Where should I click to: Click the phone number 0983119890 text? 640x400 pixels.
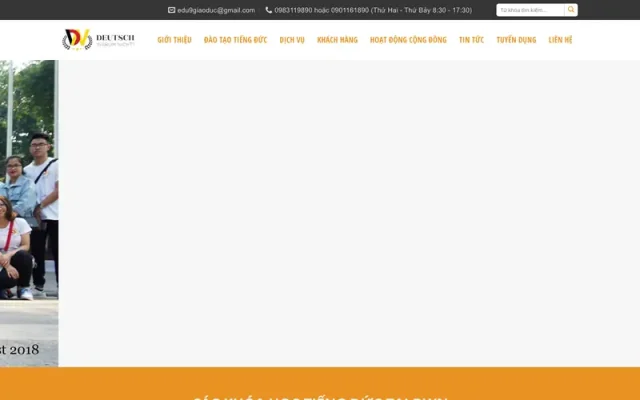(293, 10)
